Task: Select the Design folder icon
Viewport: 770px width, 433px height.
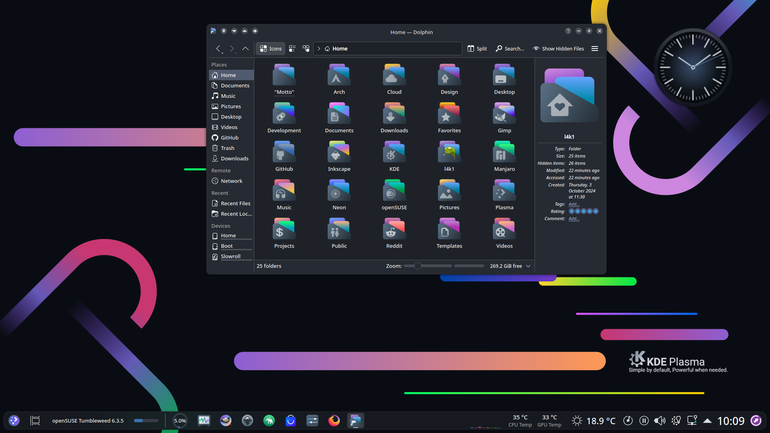Action: (449, 76)
